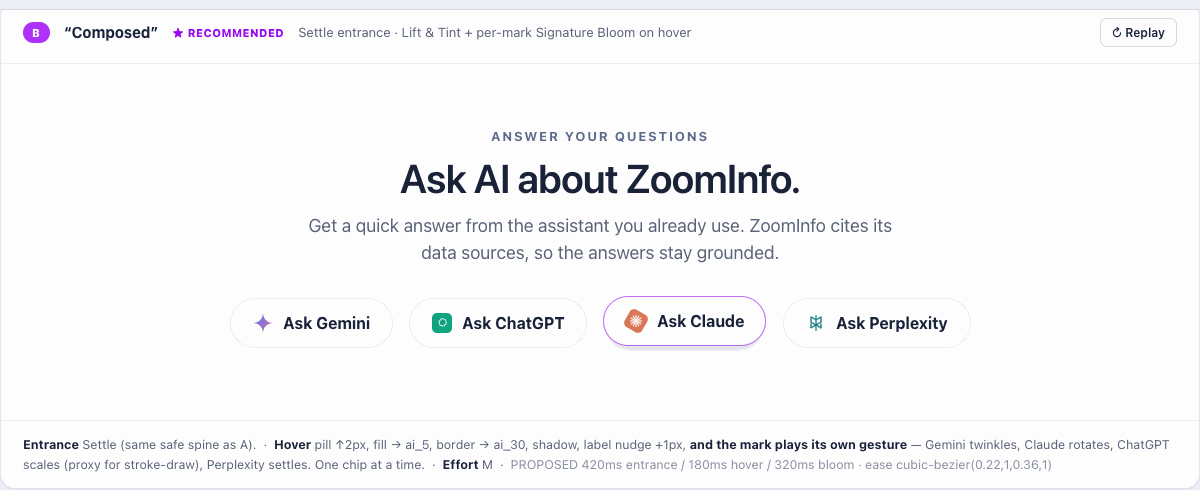Click the ANSWER YOUR QUESTIONS eyebrow text
This screenshot has height=490, width=1200.
pyautogui.click(x=600, y=137)
